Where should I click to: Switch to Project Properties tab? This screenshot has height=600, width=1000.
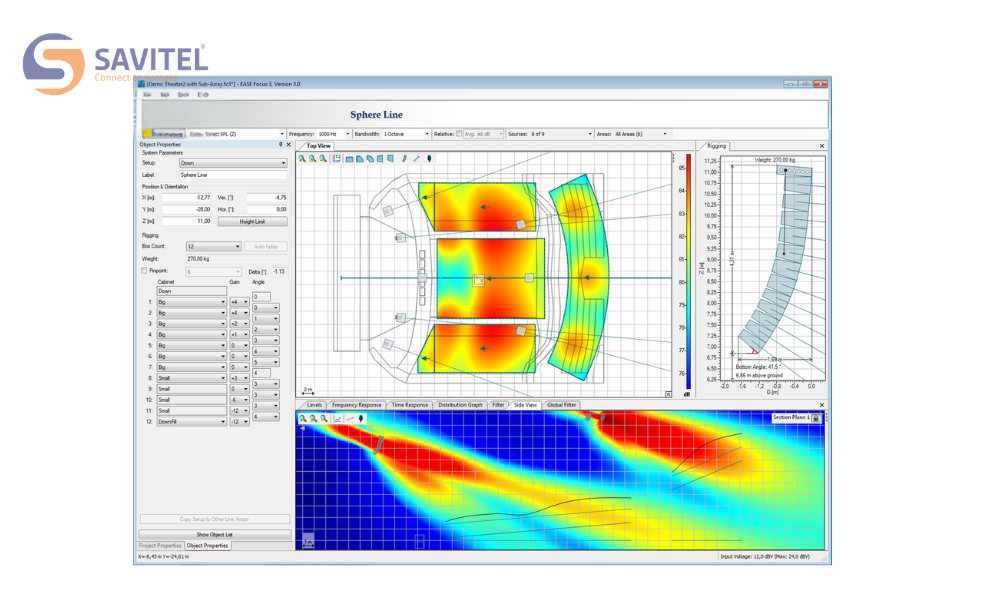pos(161,546)
